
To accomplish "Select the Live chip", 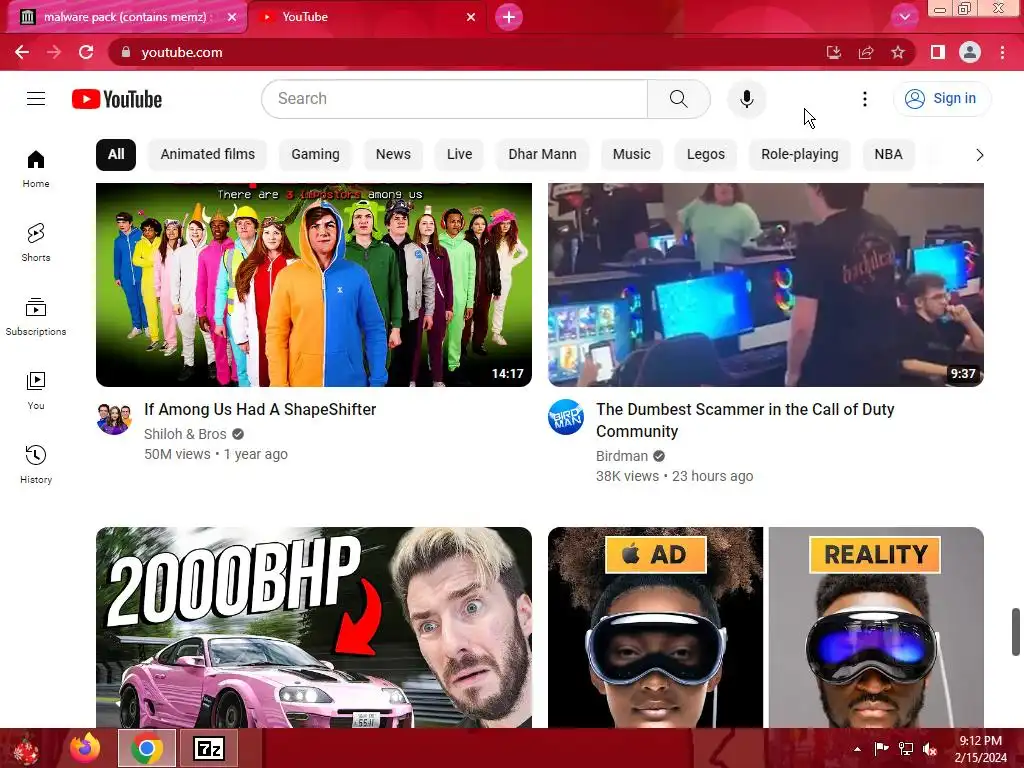I will (x=459, y=154).
